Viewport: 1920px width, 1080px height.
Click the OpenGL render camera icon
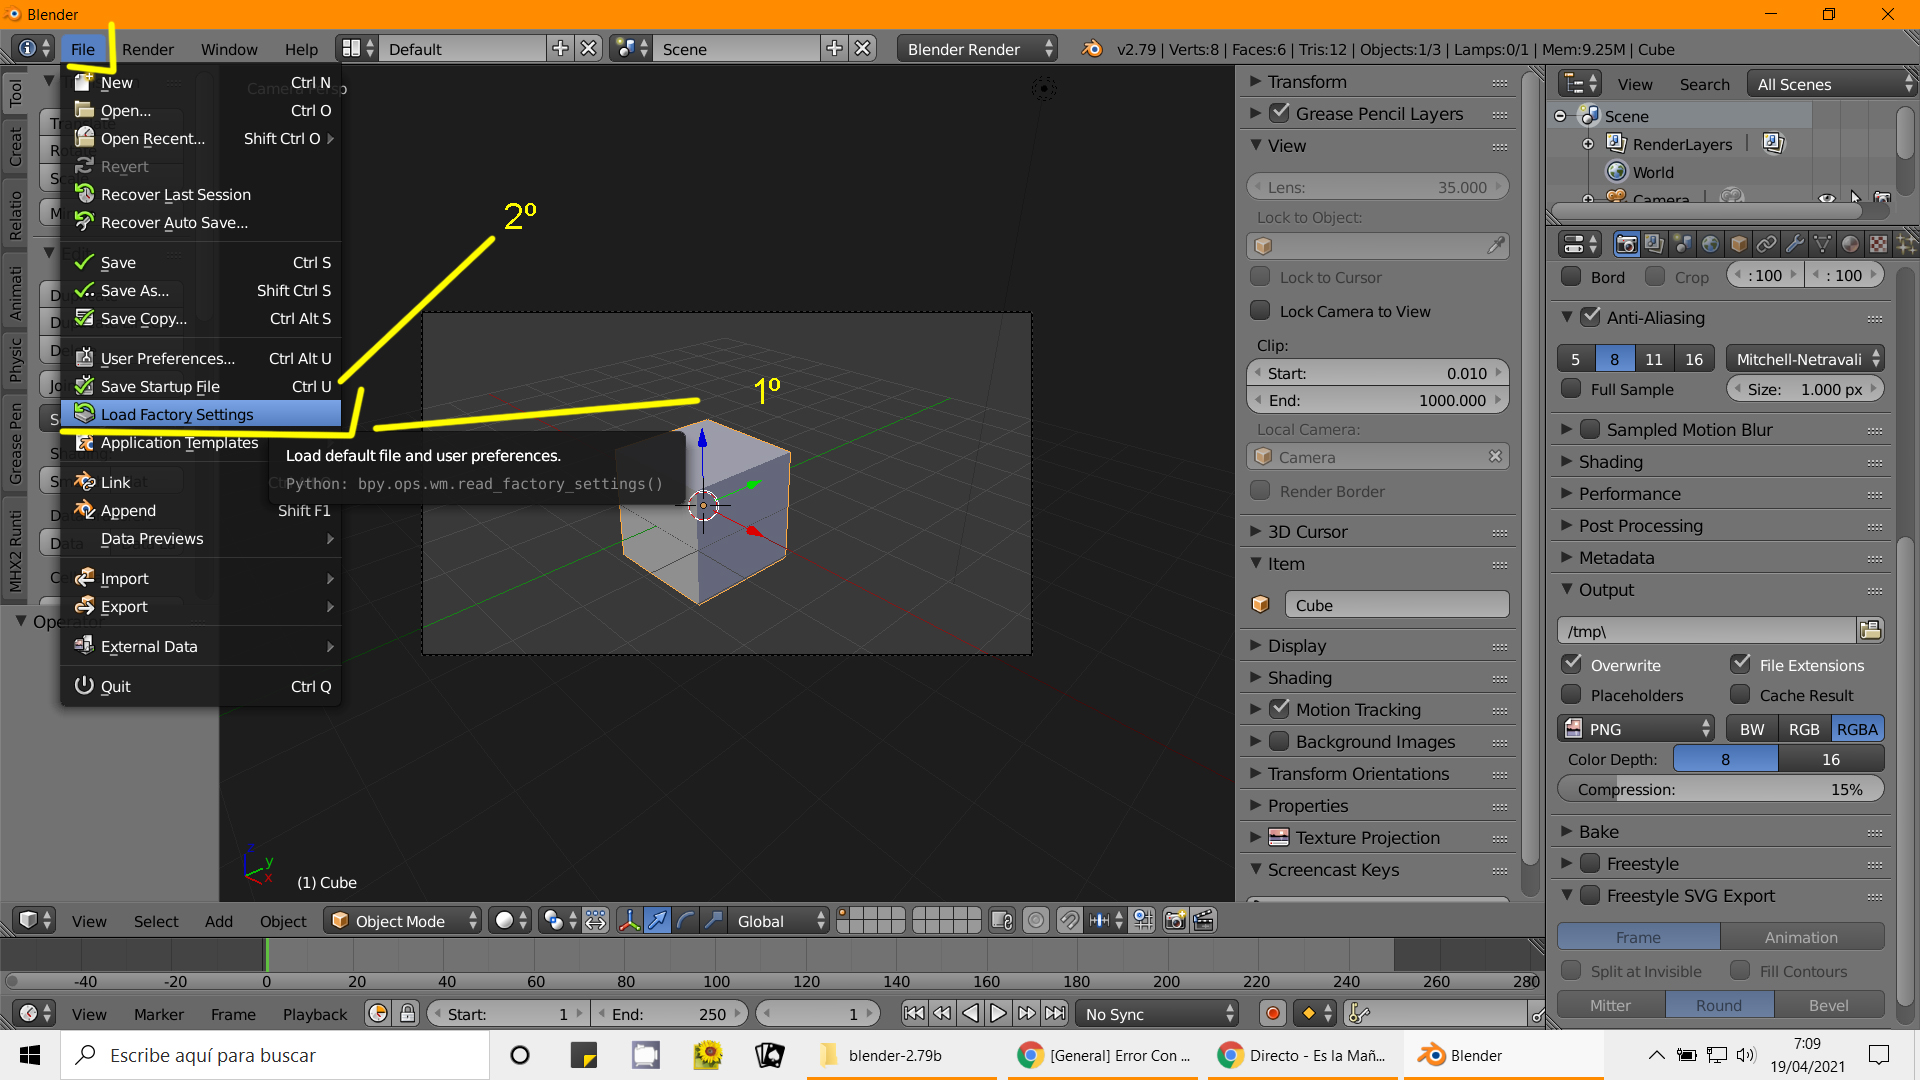(x=1176, y=921)
